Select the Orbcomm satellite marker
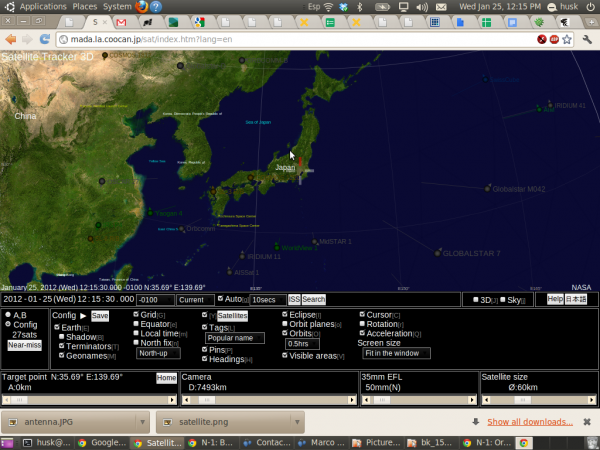This screenshot has height=450, width=600. pos(181,229)
